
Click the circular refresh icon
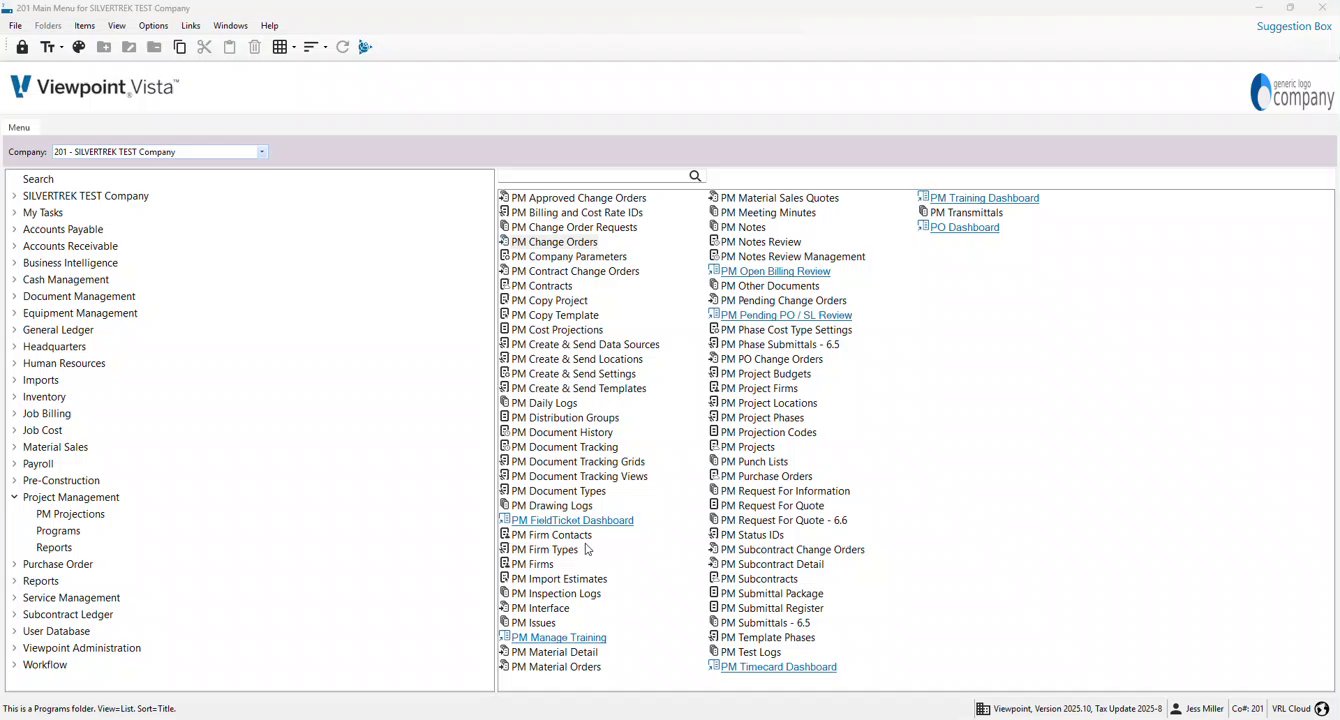tap(343, 47)
